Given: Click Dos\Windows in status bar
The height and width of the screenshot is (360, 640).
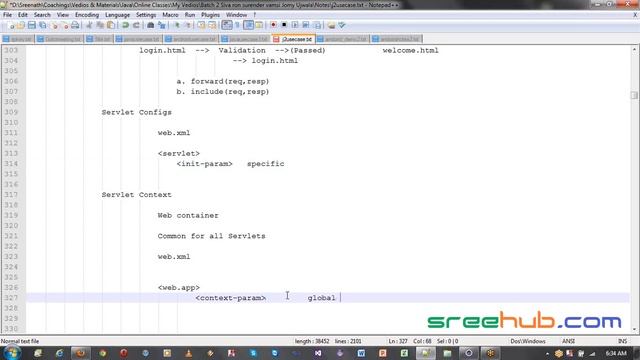Looking at the screenshot, I should point(527,341).
